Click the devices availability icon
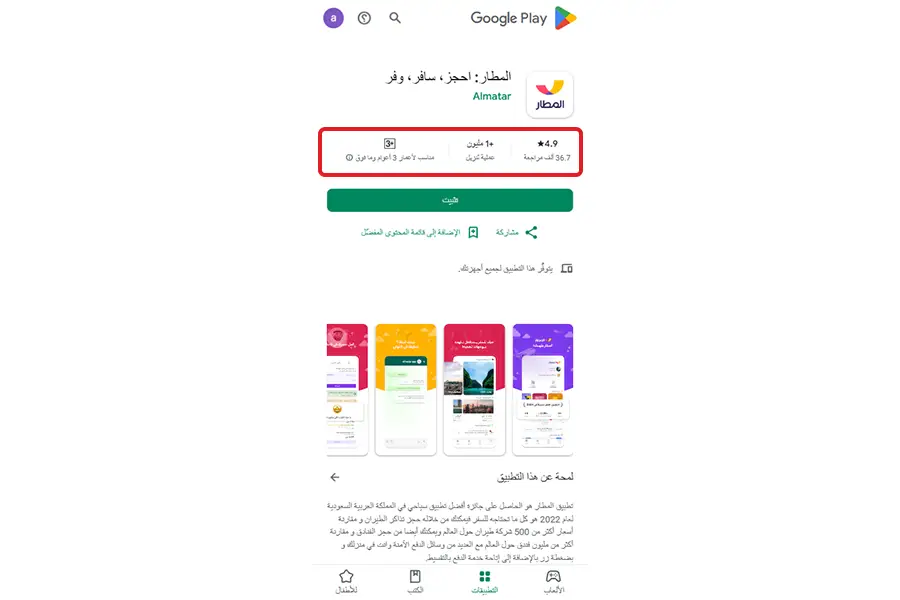The width and height of the screenshot is (900, 600). click(567, 268)
